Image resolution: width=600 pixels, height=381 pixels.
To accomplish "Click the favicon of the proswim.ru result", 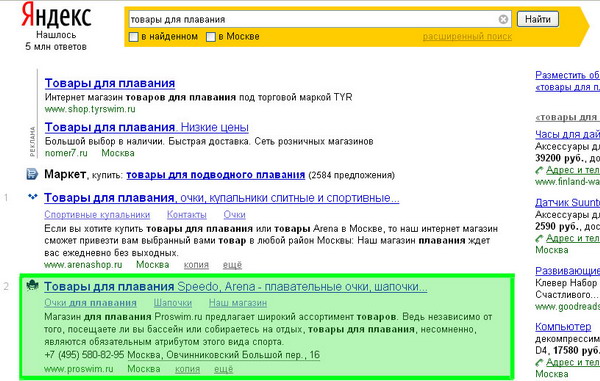I will 33,285.
